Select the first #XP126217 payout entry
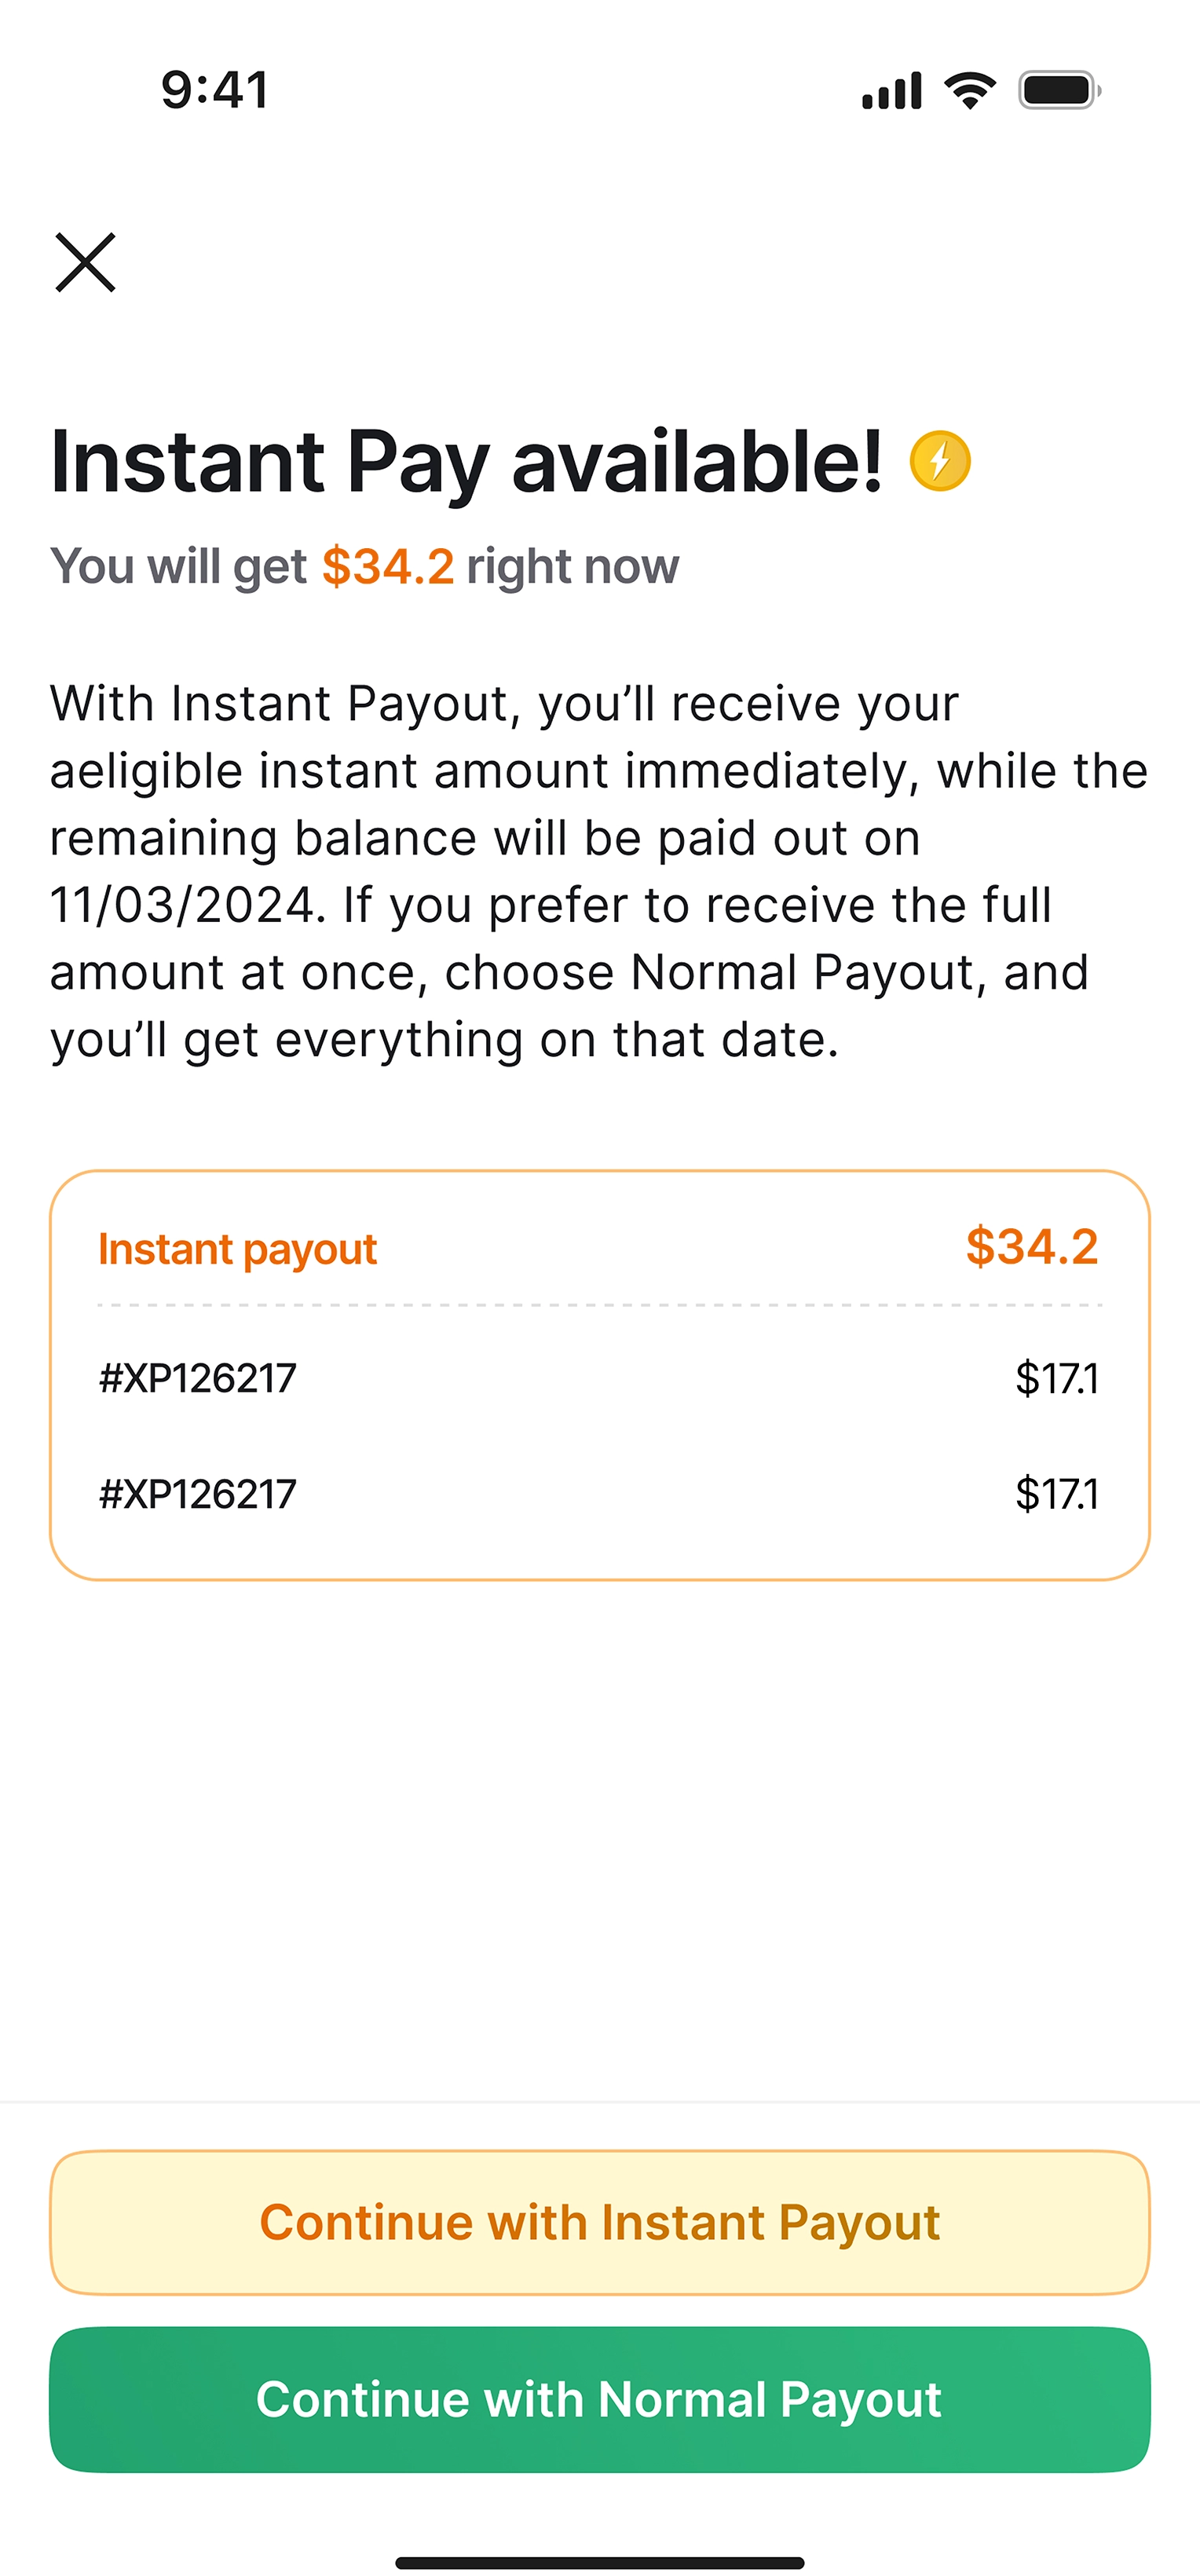Image resolution: width=1200 pixels, height=2576 pixels. 198,1378
